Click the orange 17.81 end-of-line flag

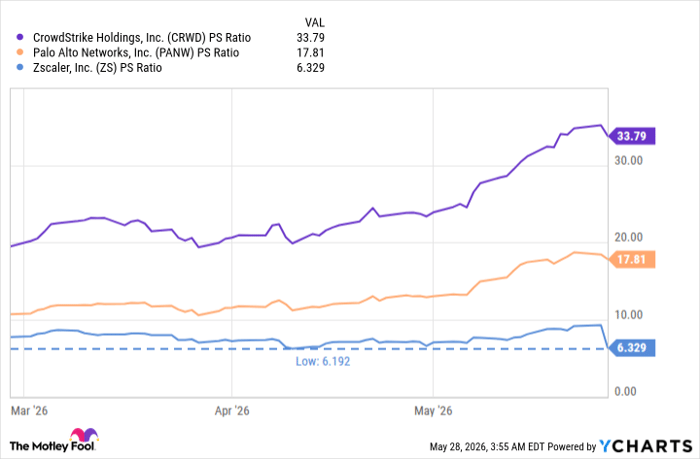(632, 259)
